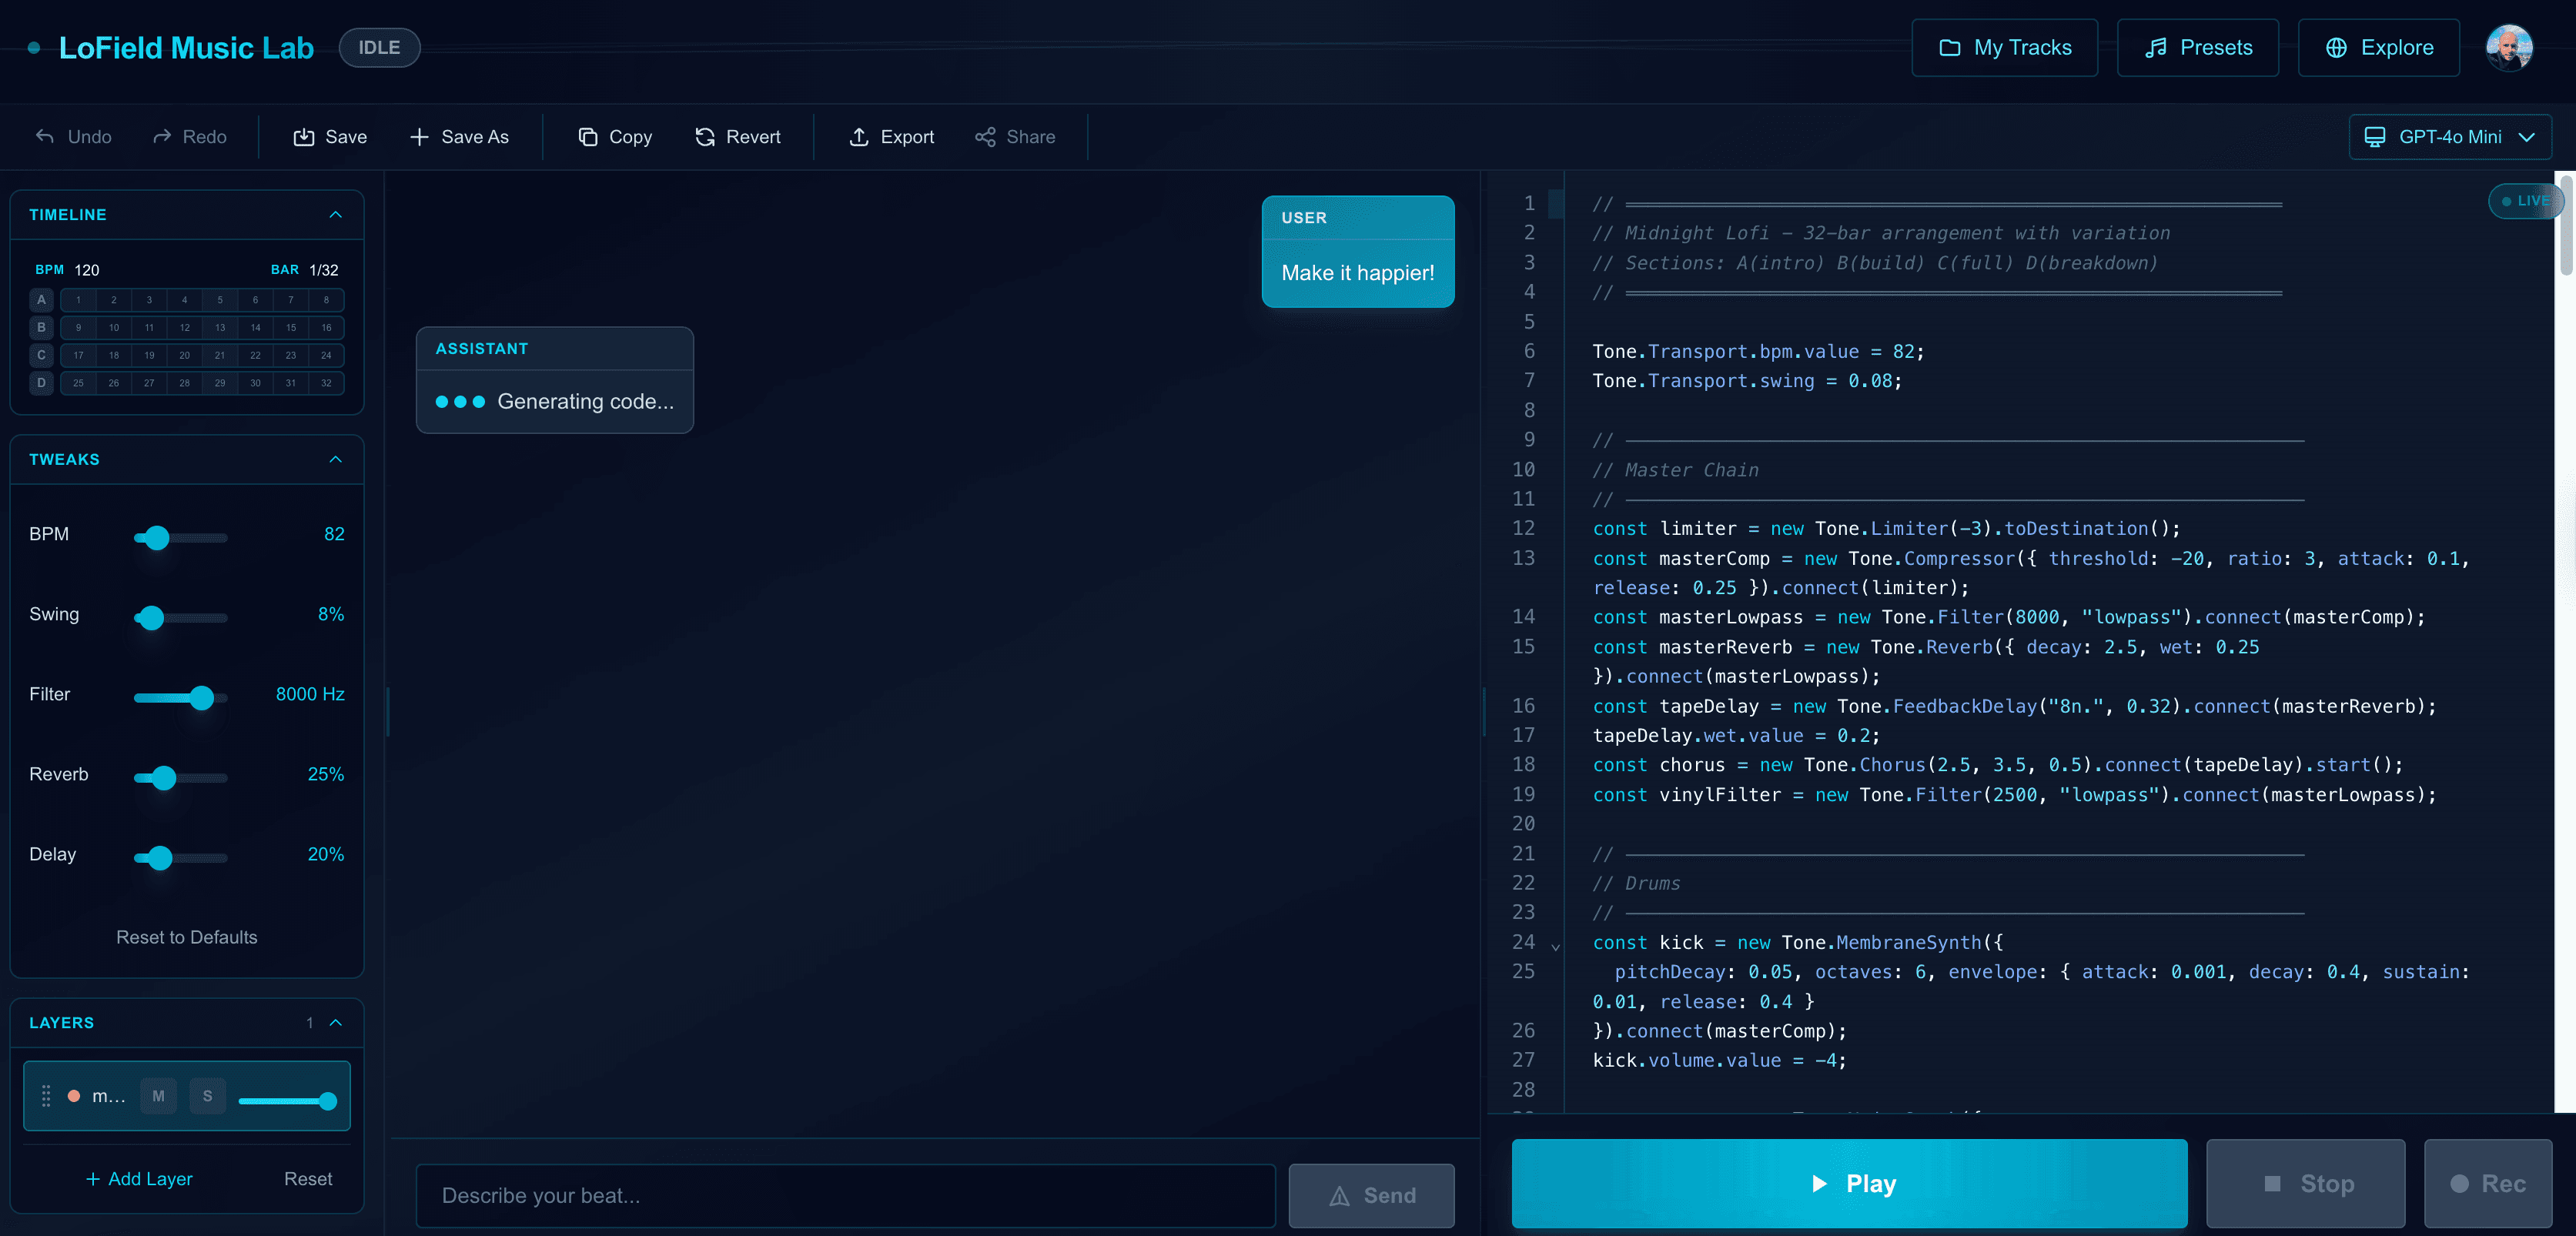Viewport: 2576px width, 1236px height.
Task: Click the Describe your beat input field
Action: click(x=845, y=1195)
